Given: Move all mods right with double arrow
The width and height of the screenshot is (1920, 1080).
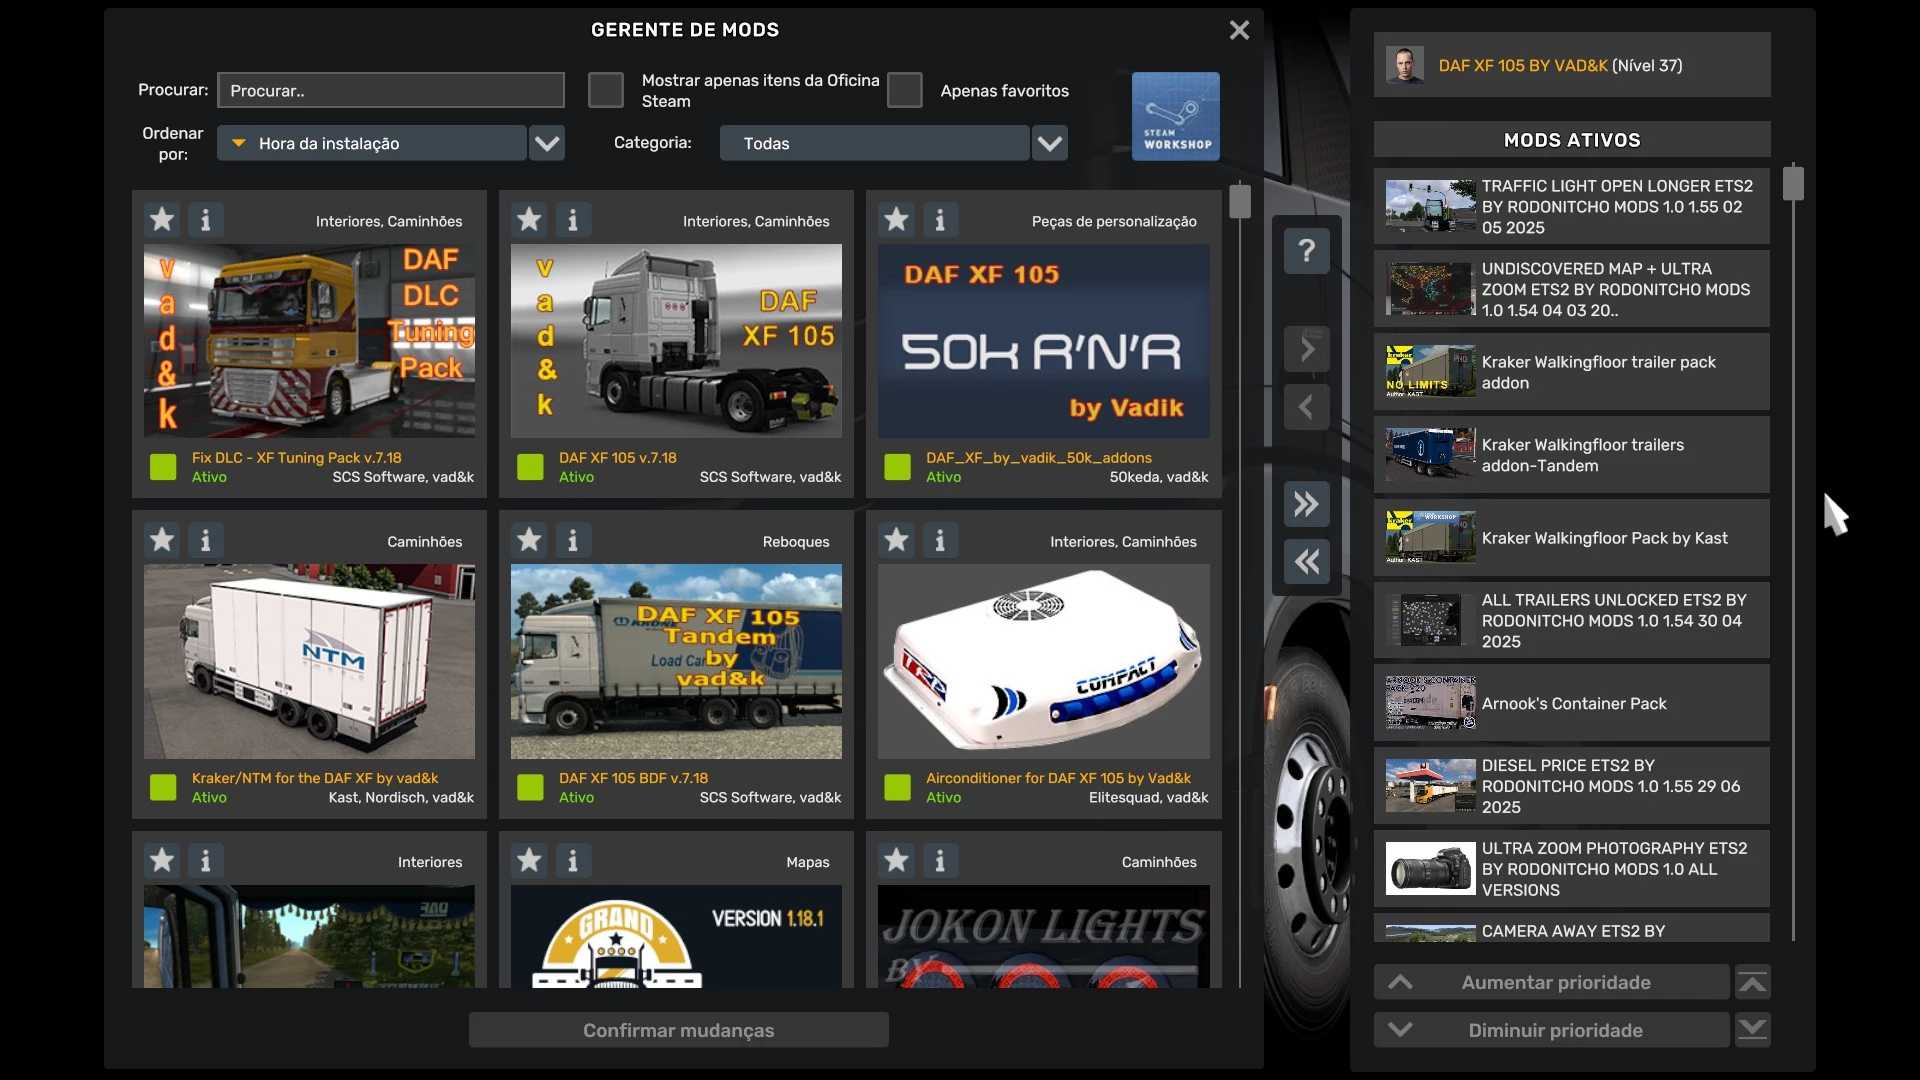Looking at the screenshot, I should (x=1306, y=504).
